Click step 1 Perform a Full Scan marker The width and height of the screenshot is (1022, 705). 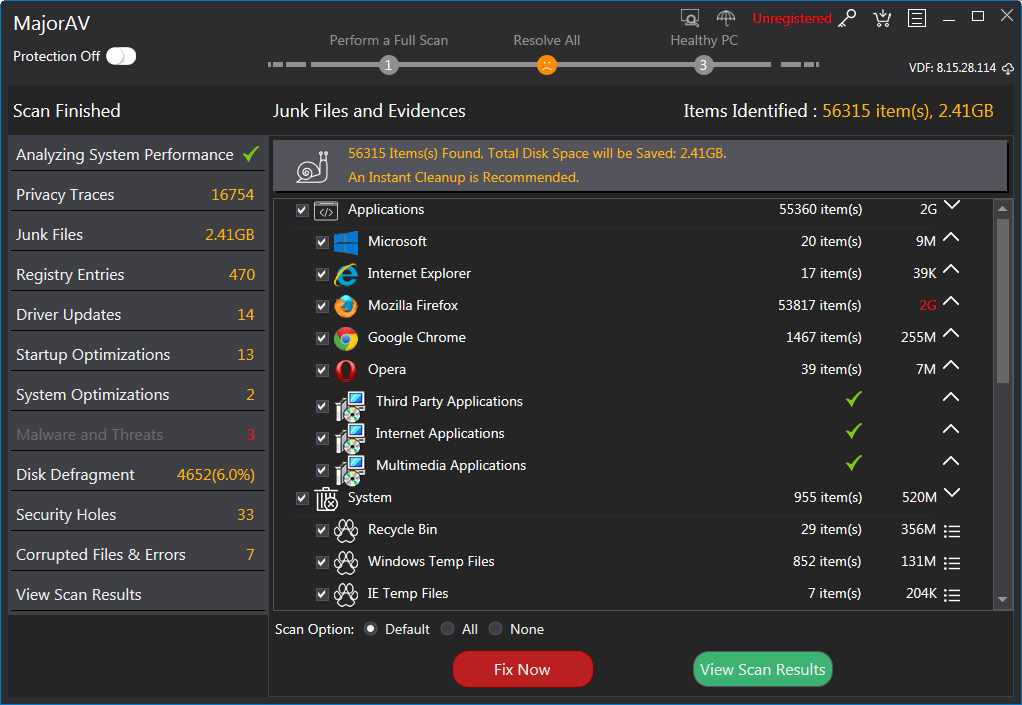pos(388,65)
